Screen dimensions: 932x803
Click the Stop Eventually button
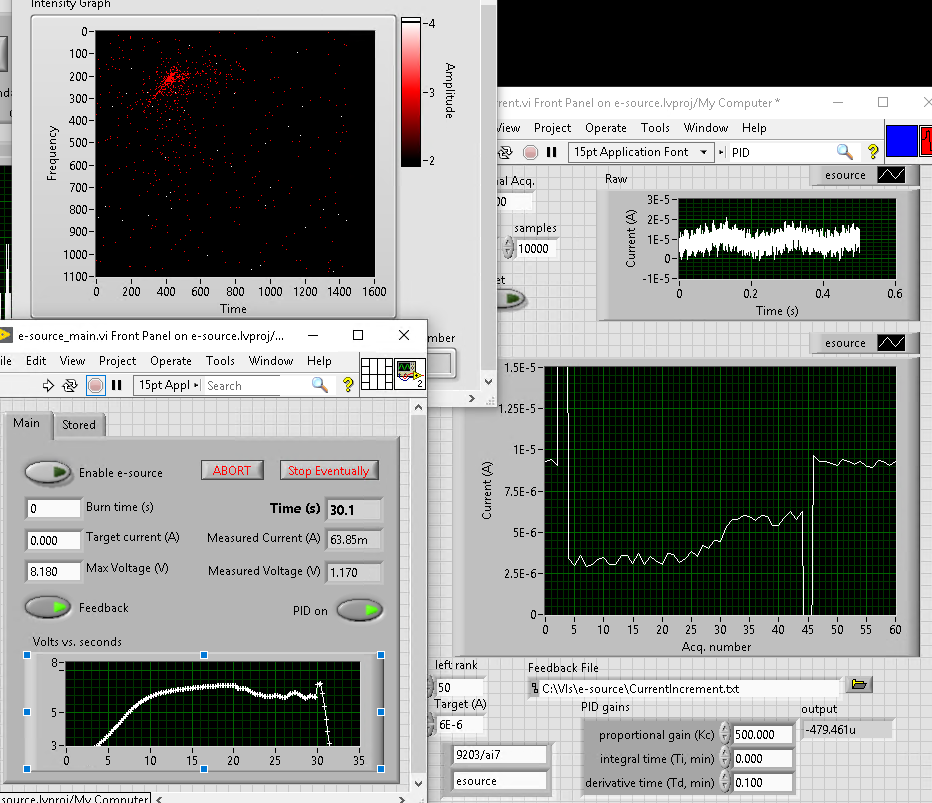(x=328, y=471)
